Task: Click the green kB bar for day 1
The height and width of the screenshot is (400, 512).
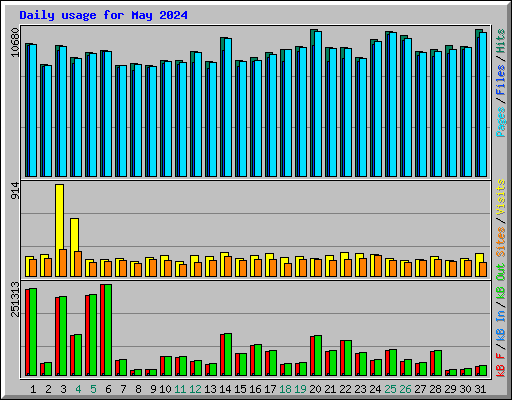Action: tap(33, 332)
